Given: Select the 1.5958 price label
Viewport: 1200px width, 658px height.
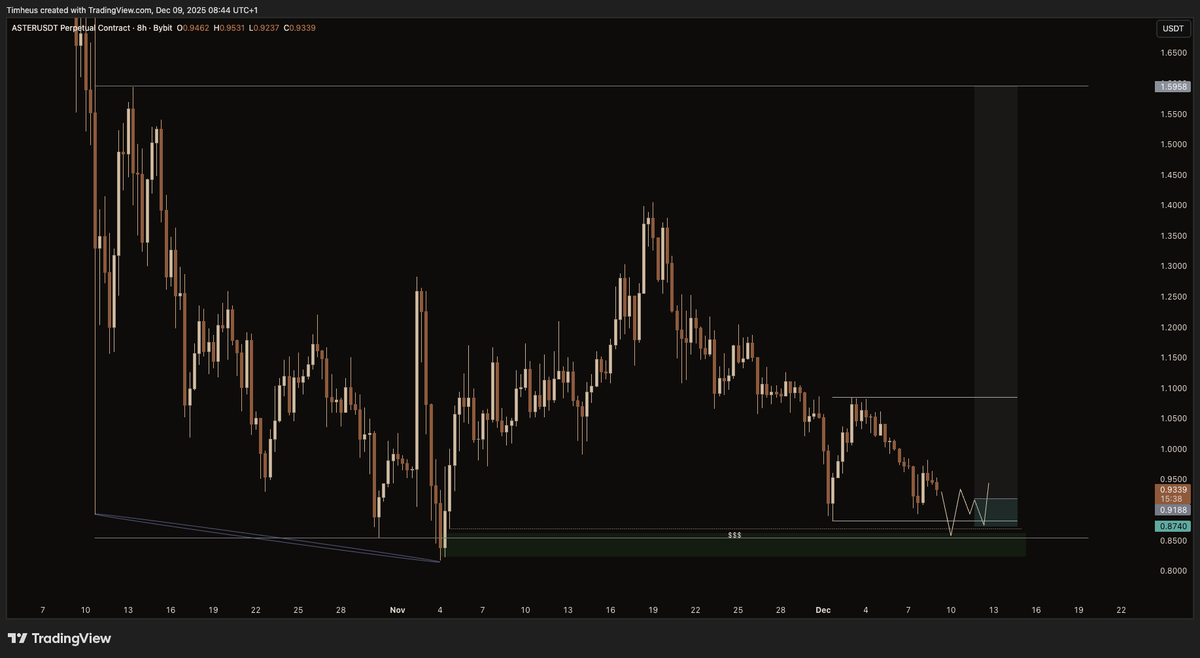Looking at the screenshot, I should click(1173, 87).
